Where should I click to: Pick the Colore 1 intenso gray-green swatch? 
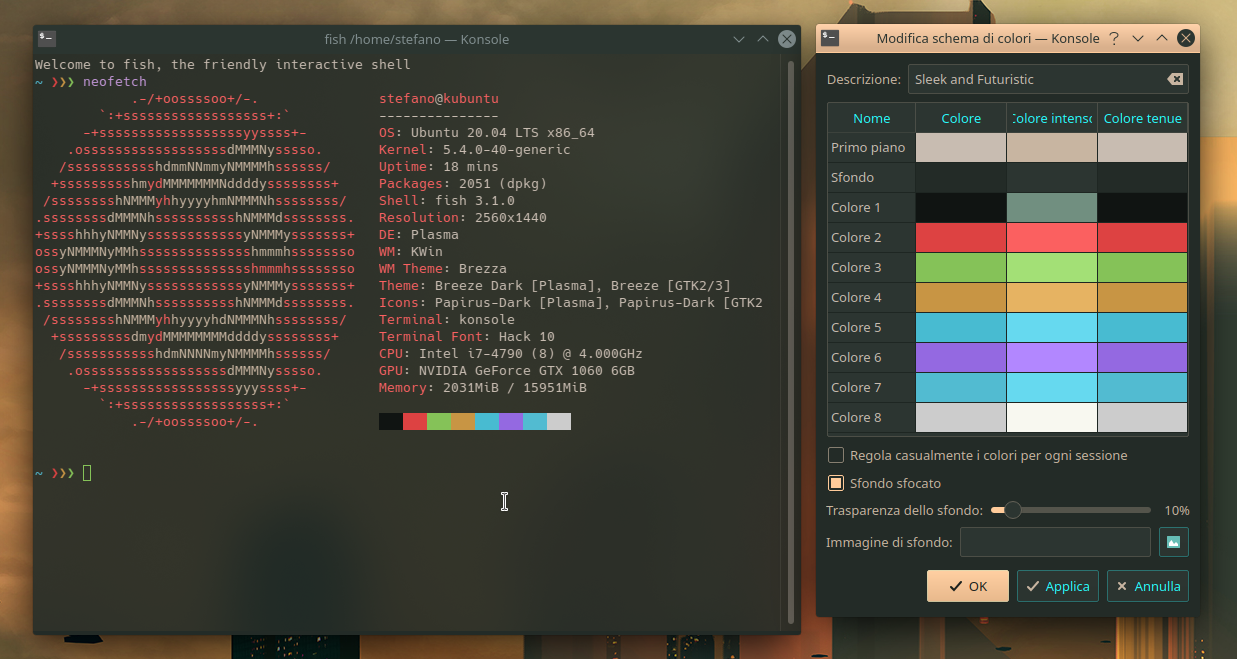(x=1052, y=207)
